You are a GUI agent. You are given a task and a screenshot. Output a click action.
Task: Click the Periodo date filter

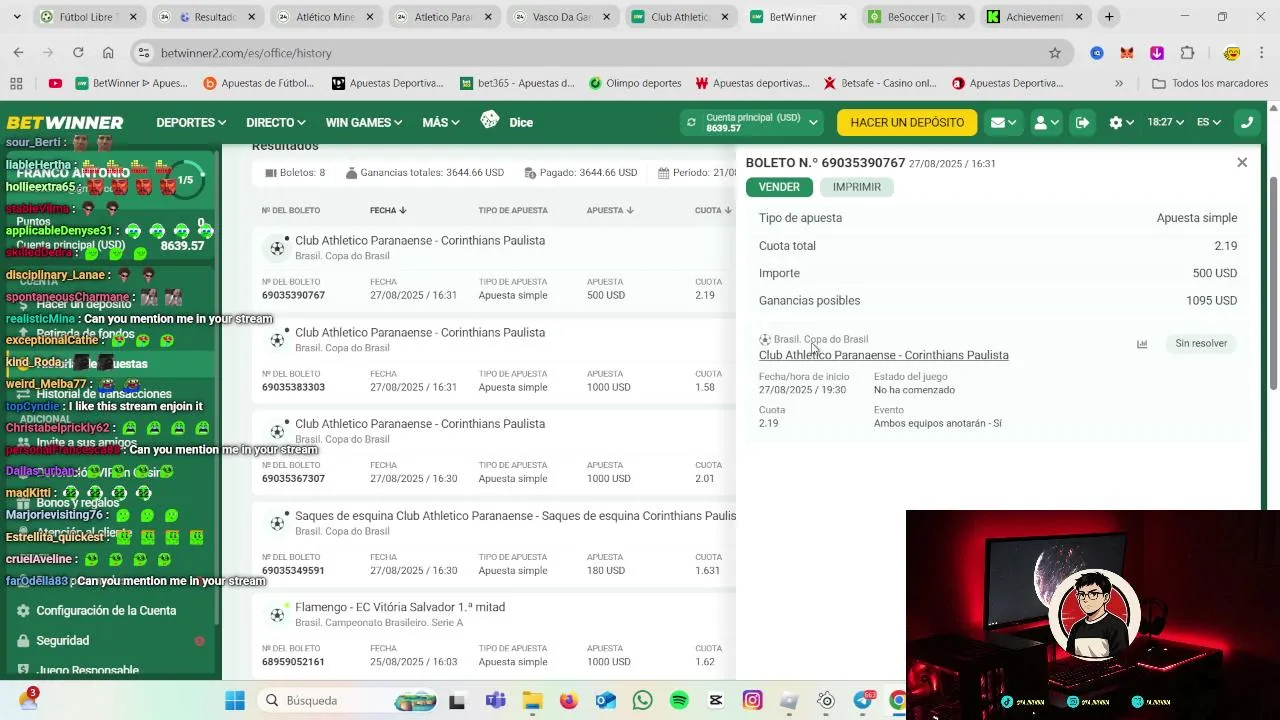click(697, 173)
